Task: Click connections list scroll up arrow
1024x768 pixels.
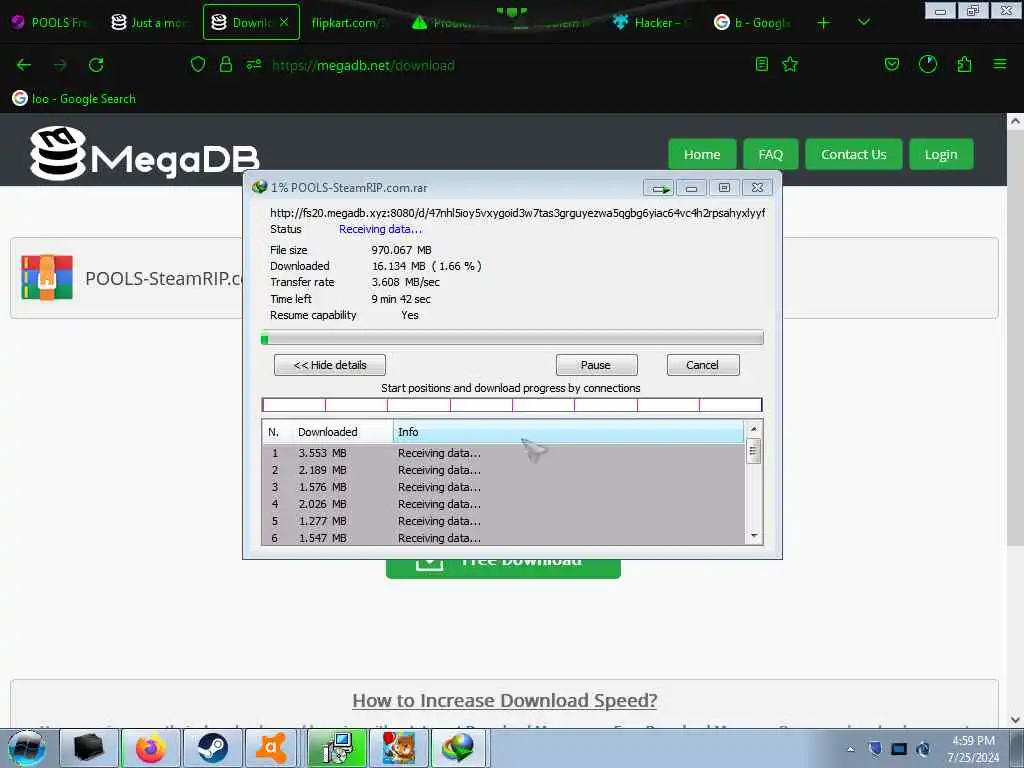Action: 754,429
